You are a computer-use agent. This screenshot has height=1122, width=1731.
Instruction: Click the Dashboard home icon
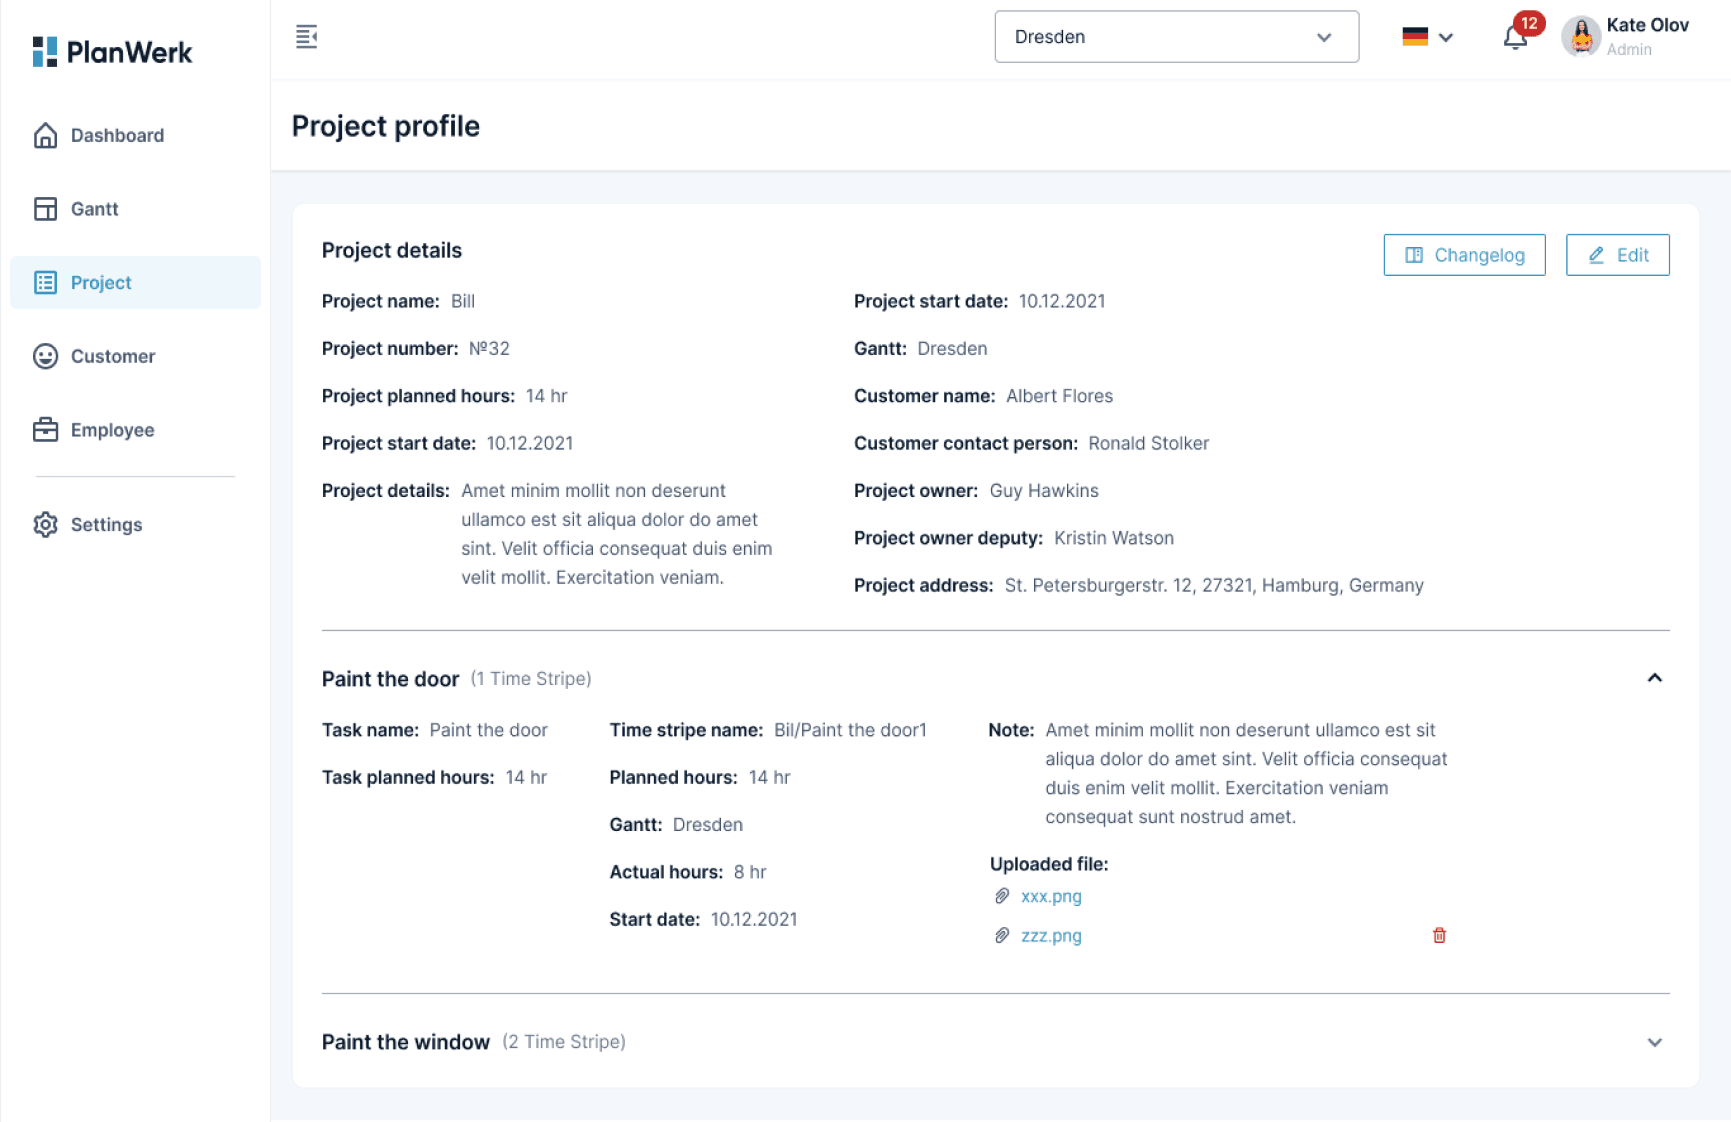tap(45, 135)
